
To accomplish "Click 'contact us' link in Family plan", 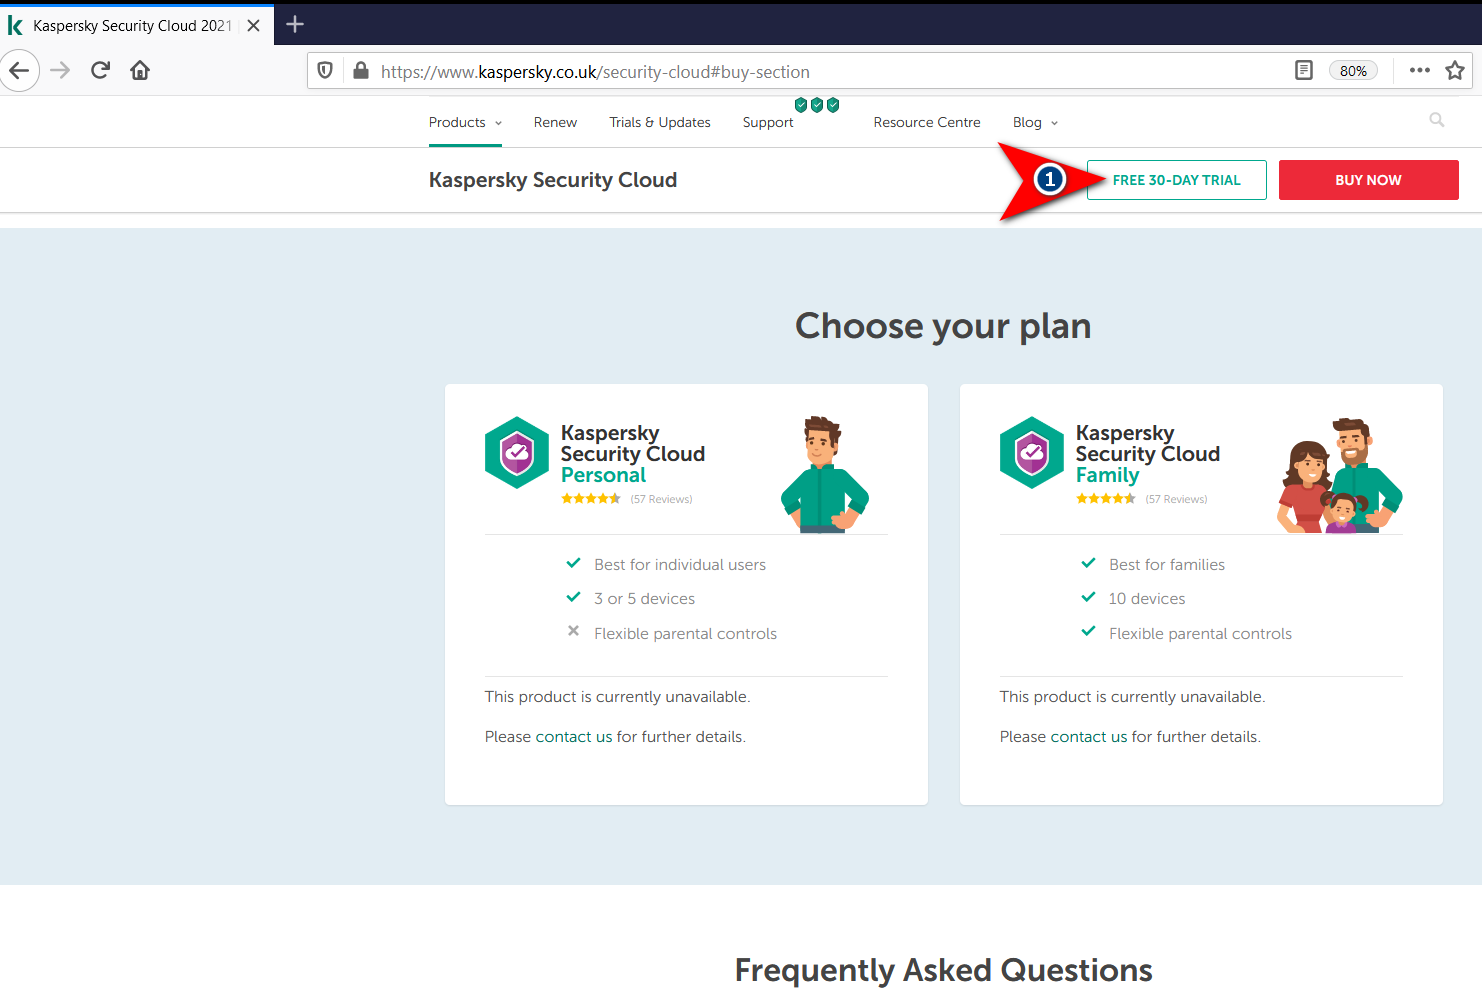I will pos(1089,737).
